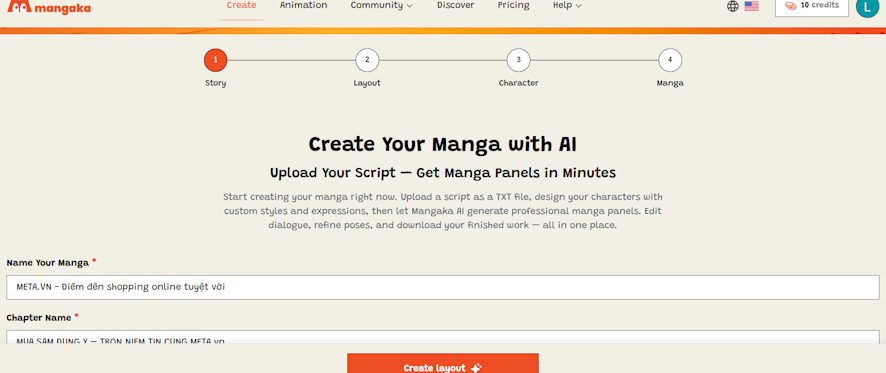Open the Pricing page
The height and width of the screenshot is (373, 886).
pos(514,6)
